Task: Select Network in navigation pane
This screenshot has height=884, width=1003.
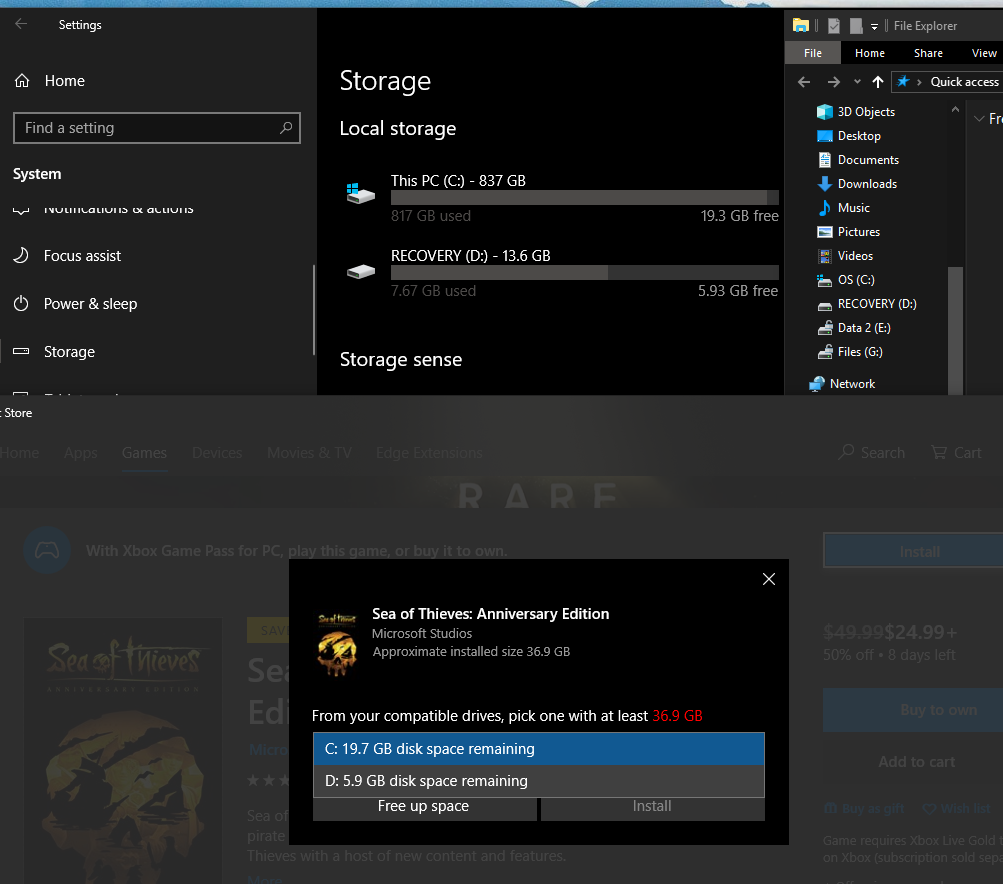Action: 842,384
